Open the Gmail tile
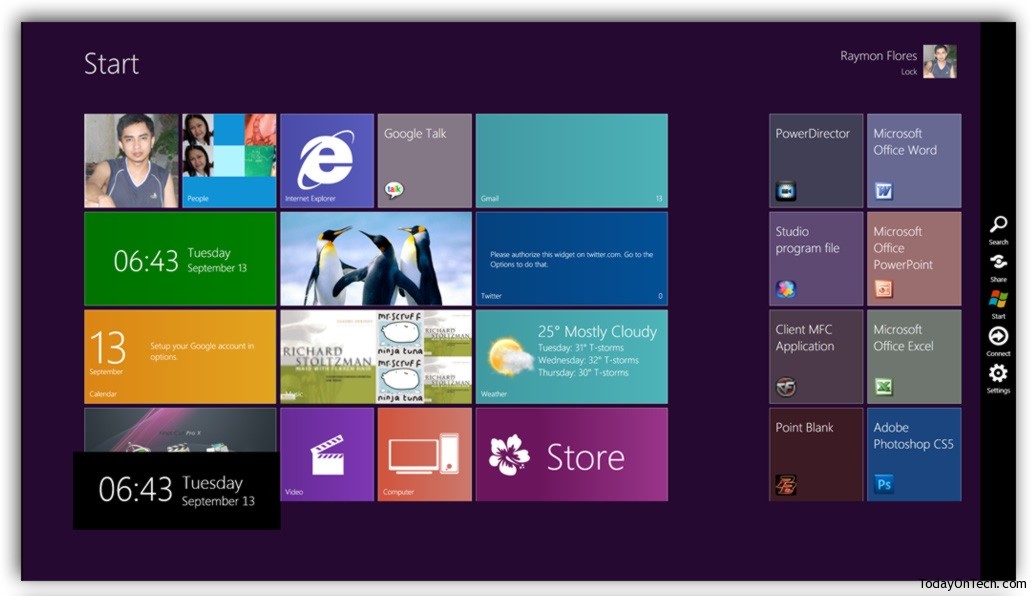 pos(571,161)
